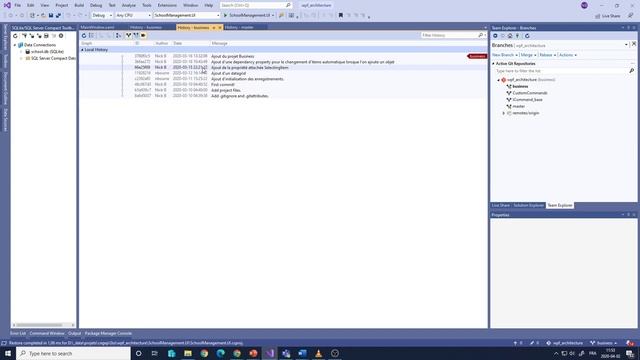Open the Package Manager Console tab
640x360 pixels.
(108, 333)
